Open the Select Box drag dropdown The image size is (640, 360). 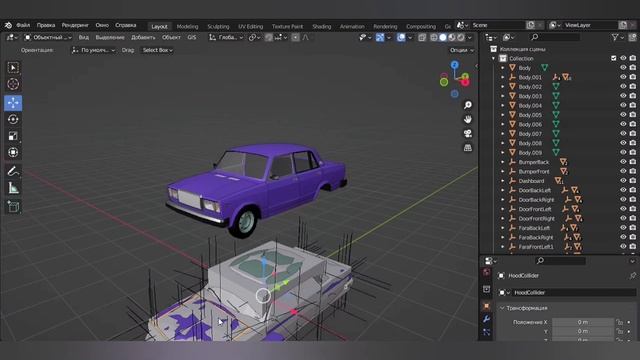click(x=157, y=50)
